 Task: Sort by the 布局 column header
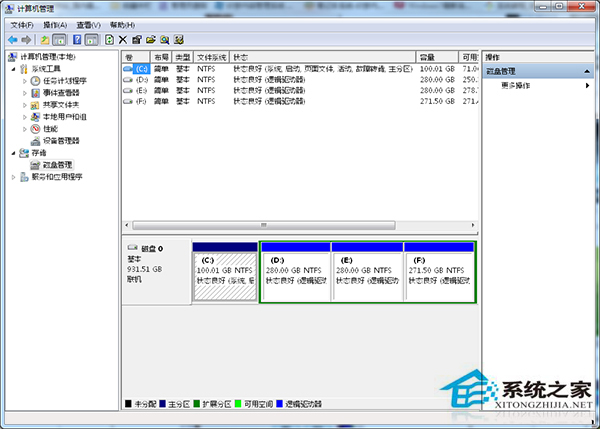click(161, 57)
